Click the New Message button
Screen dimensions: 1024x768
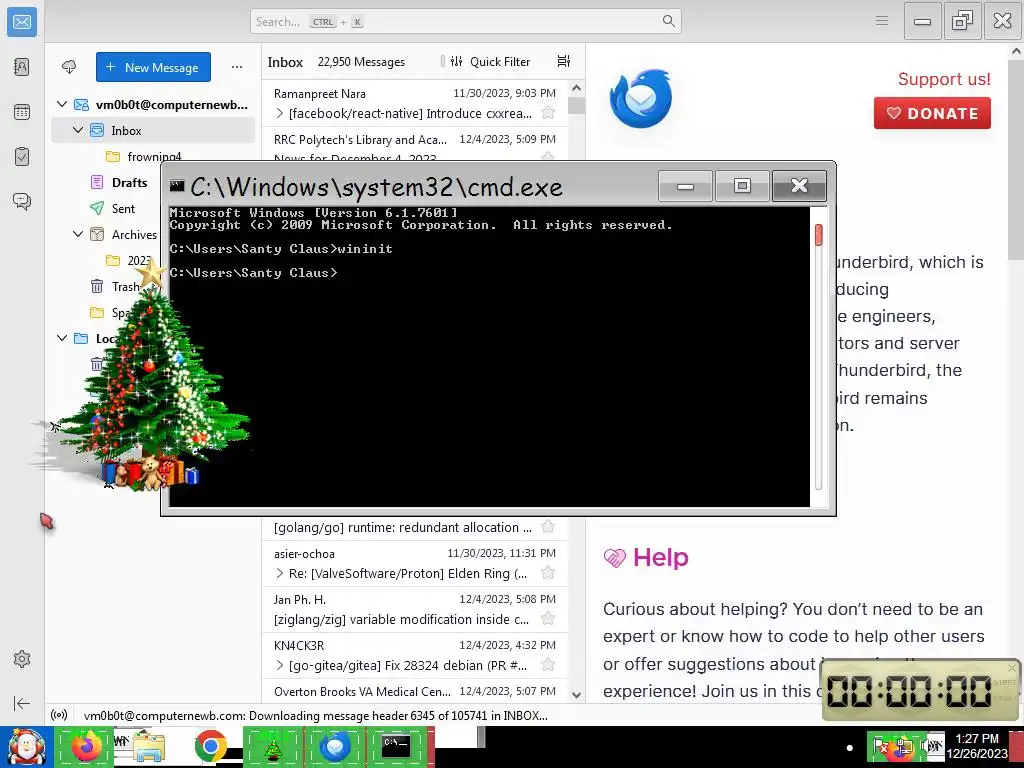(x=153, y=67)
